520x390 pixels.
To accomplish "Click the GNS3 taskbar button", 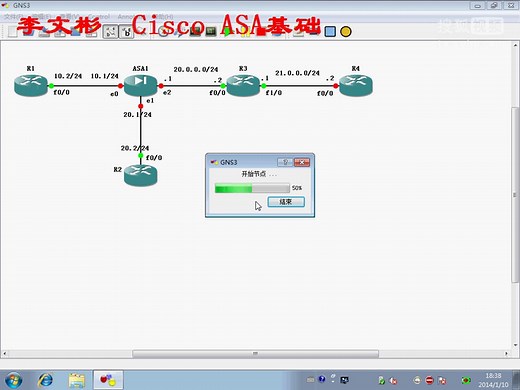I will [x=108, y=380].
